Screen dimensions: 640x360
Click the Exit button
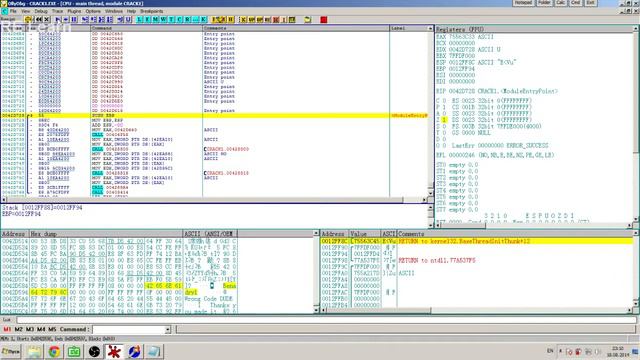click(590, 3)
